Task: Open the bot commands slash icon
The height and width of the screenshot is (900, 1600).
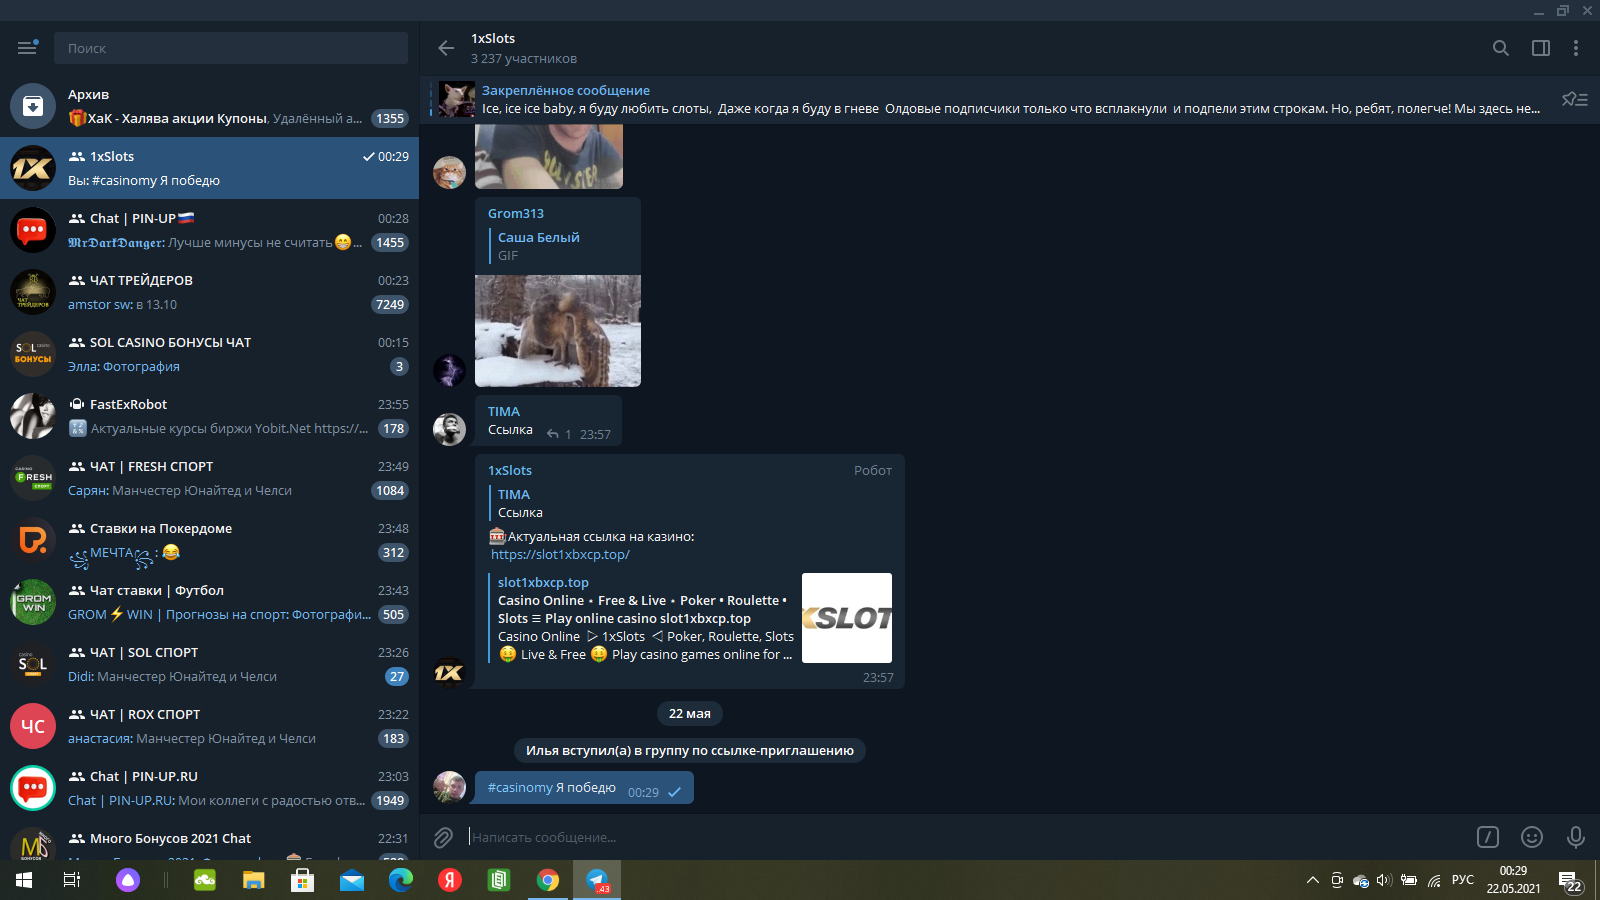Action: click(x=1488, y=837)
